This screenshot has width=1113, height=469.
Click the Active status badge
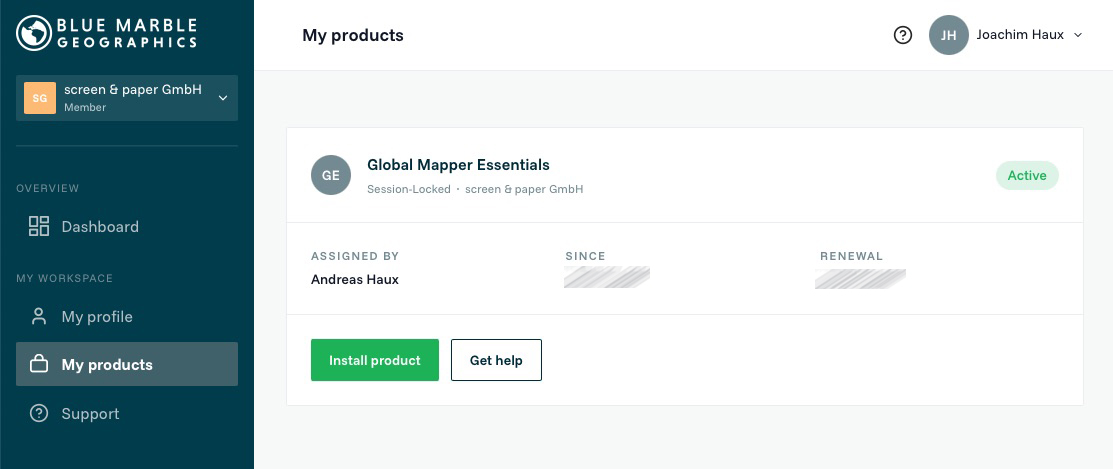(1027, 175)
